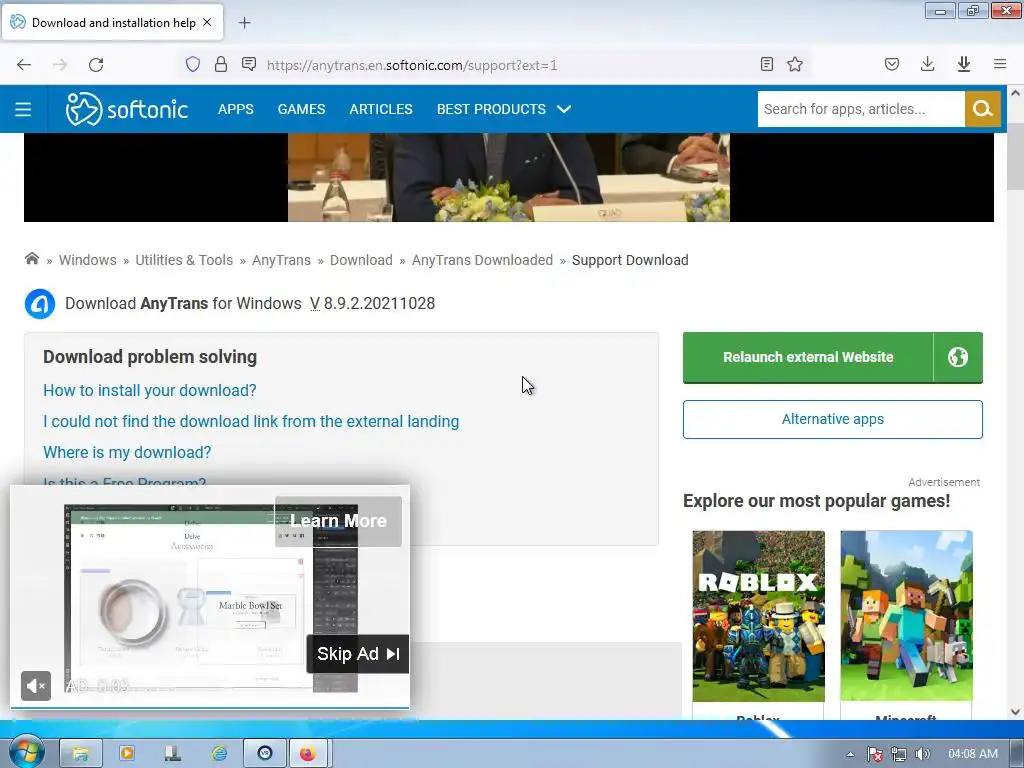Click the home breadcrumb icon
This screenshot has height=768, width=1024.
tap(31, 259)
